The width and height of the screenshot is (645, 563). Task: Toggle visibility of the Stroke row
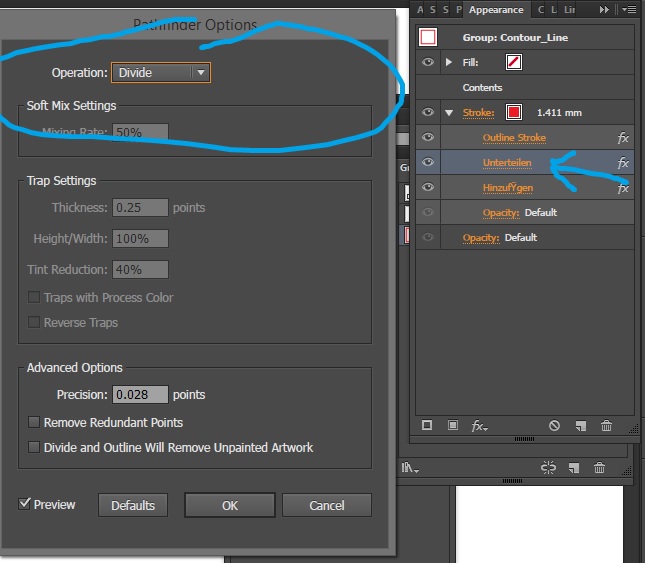point(428,112)
